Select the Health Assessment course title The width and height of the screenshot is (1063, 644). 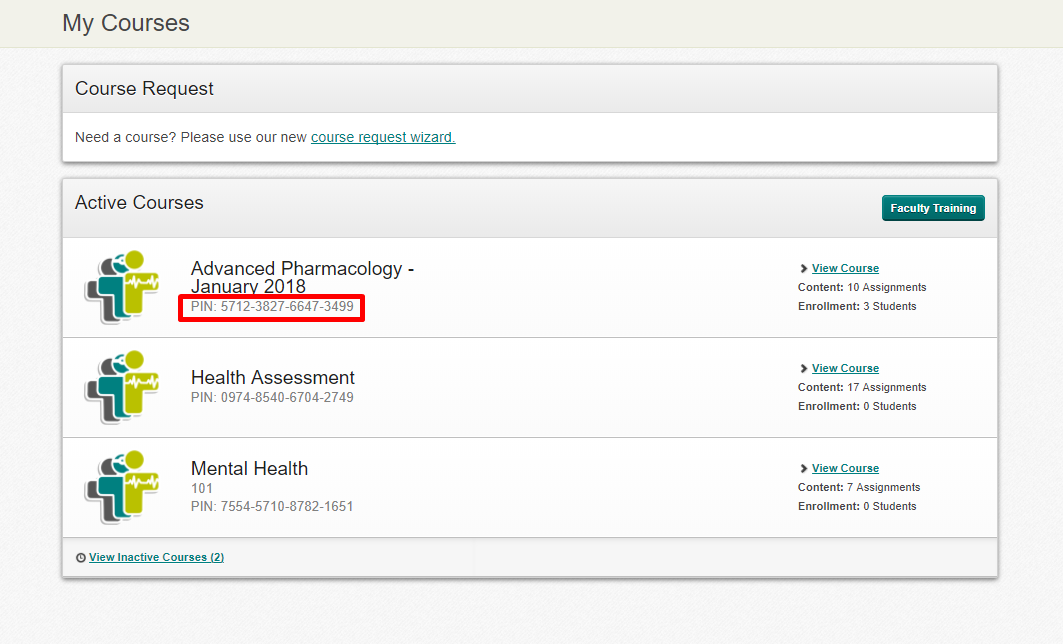click(x=273, y=378)
